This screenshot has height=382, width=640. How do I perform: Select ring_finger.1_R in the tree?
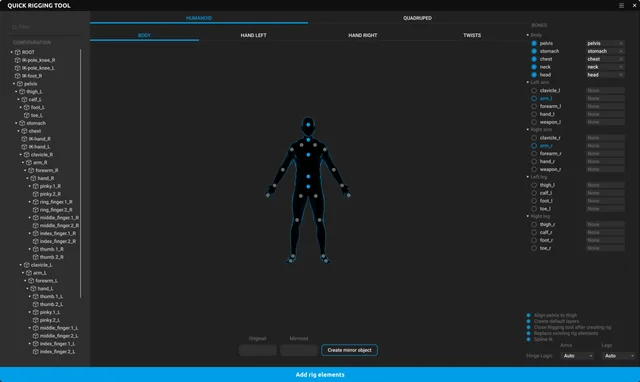pyautogui.click(x=56, y=202)
